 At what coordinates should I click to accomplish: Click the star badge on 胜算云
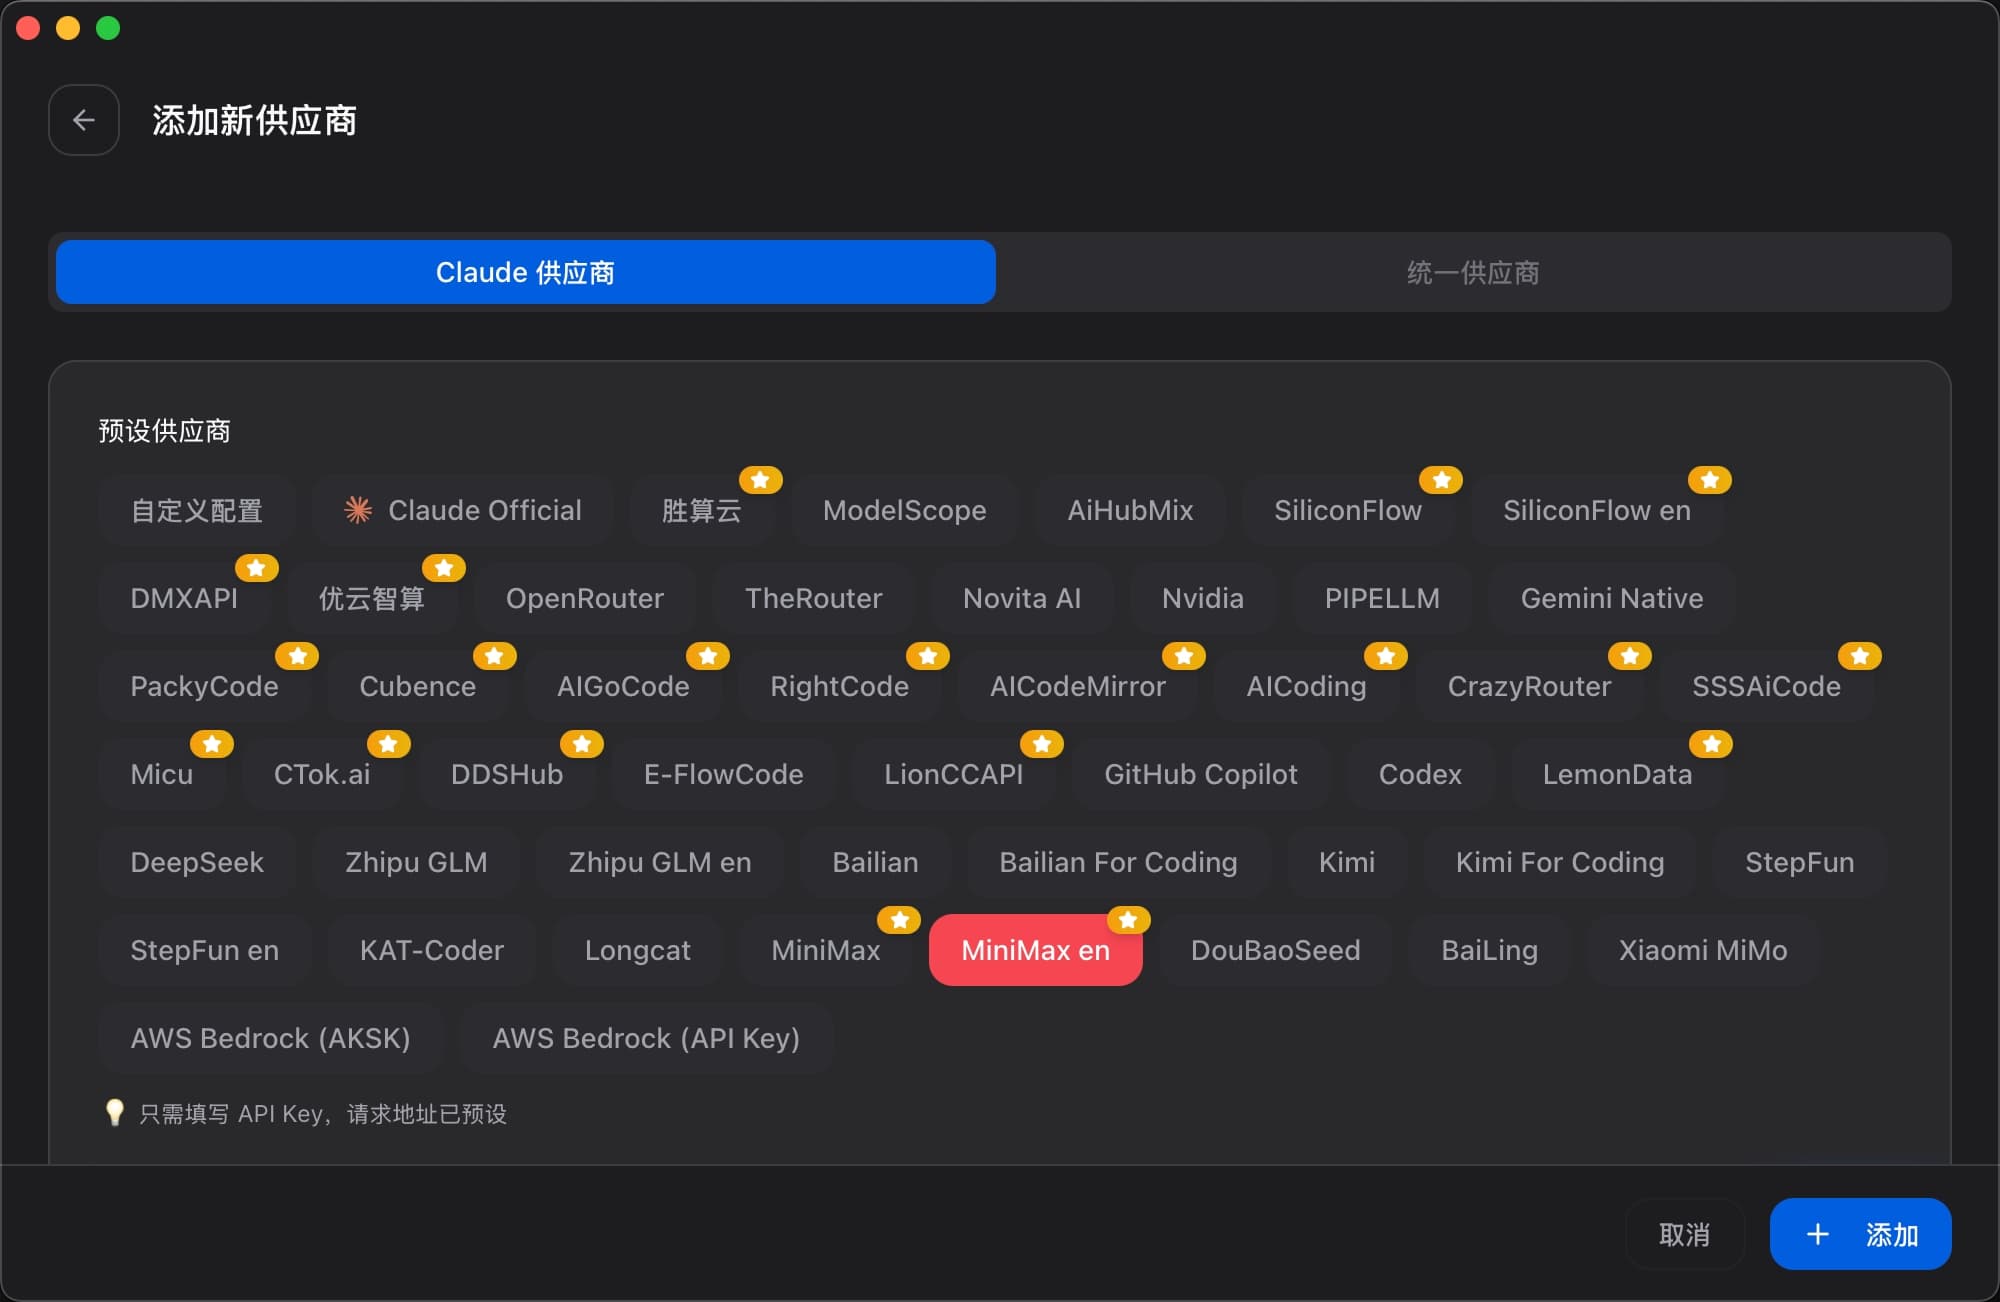760,480
